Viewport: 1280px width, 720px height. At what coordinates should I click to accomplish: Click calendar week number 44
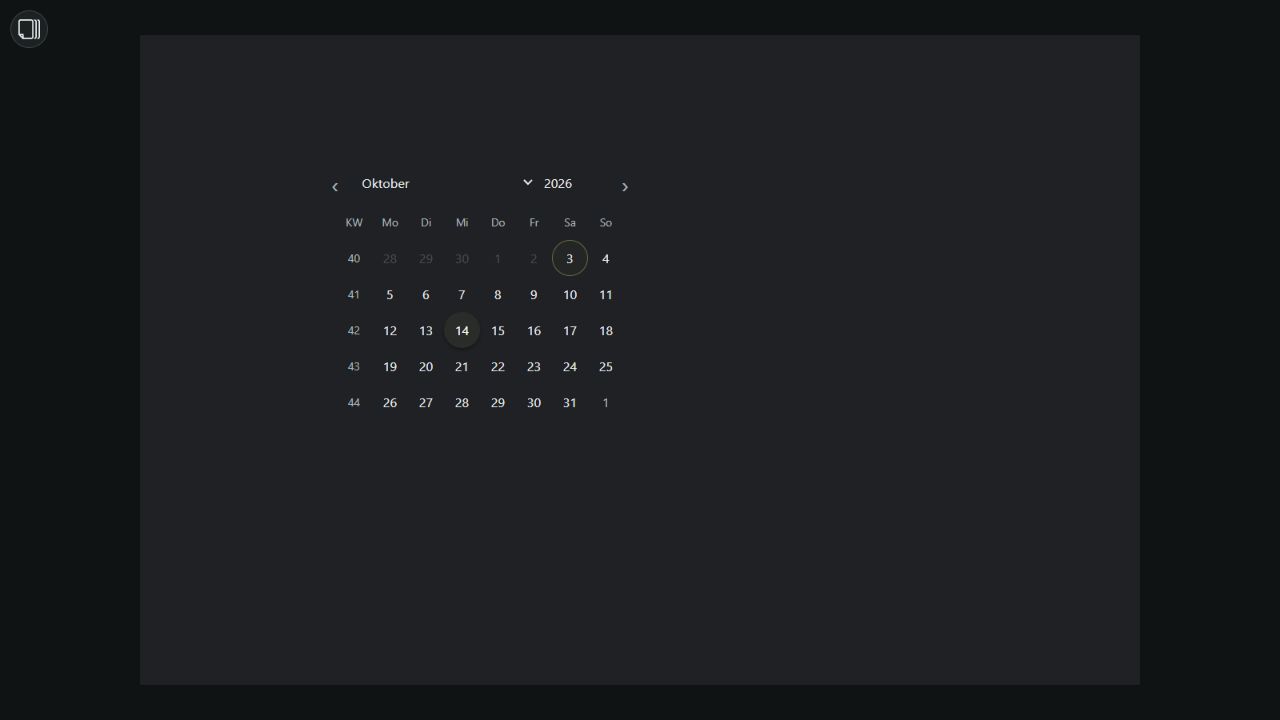[354, 403]
